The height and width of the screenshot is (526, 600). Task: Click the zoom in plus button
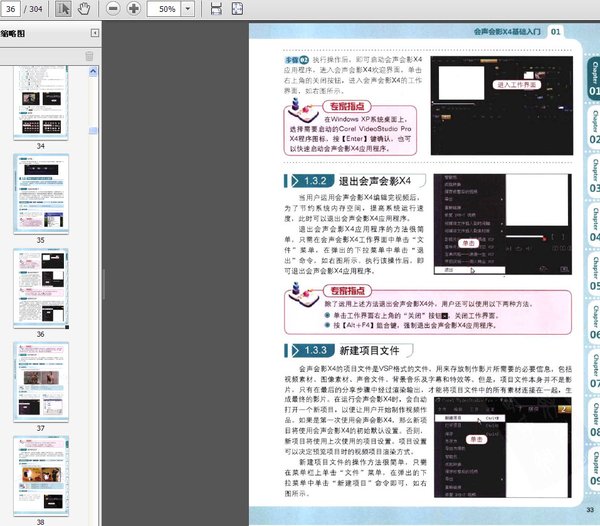tap(133, 9)
